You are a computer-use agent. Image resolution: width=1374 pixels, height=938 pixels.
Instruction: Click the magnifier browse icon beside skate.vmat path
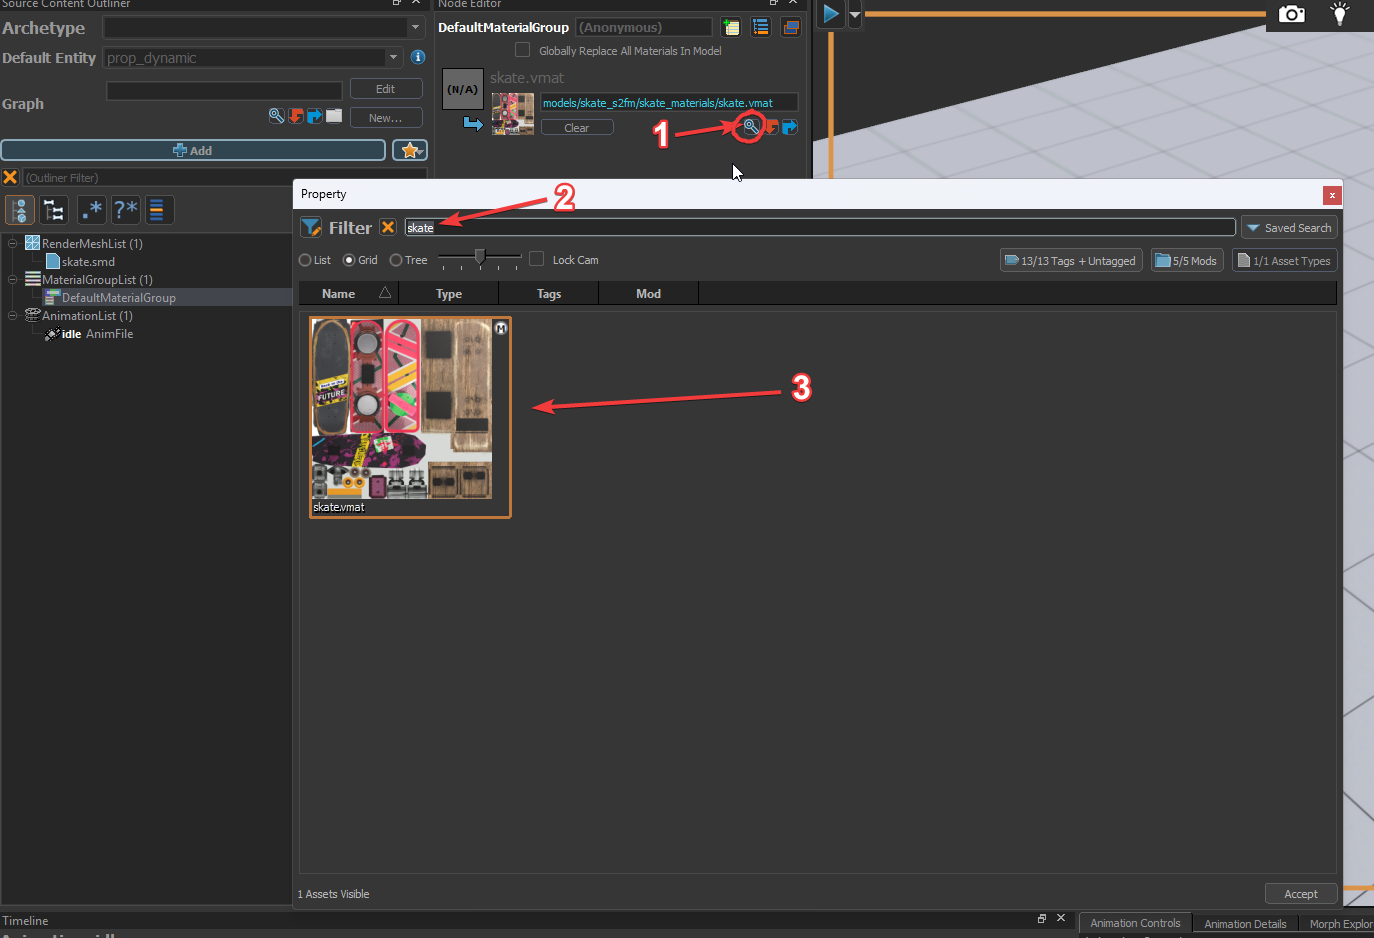750,127
